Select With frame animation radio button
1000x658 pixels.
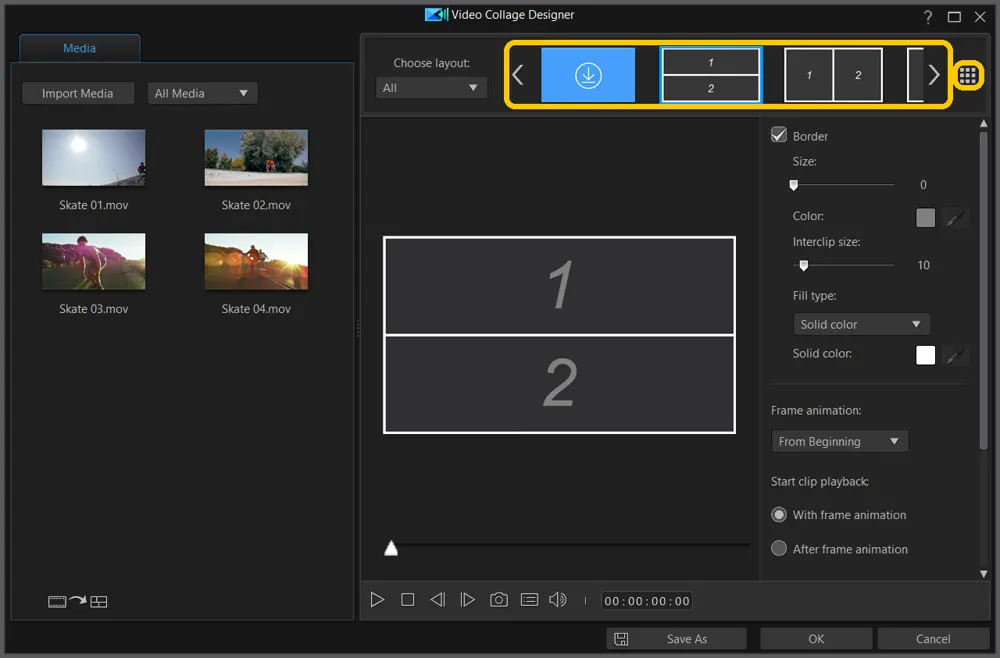click(x=779, y=515)
